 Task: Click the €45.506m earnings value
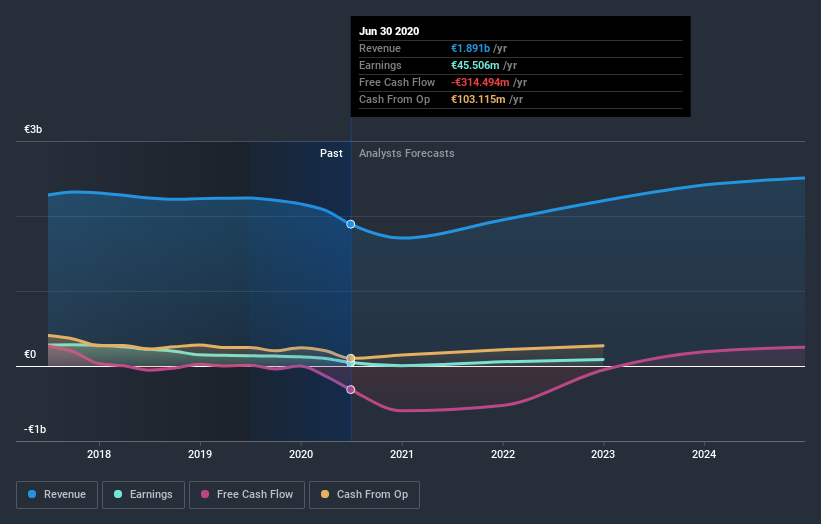pos(475,65)
